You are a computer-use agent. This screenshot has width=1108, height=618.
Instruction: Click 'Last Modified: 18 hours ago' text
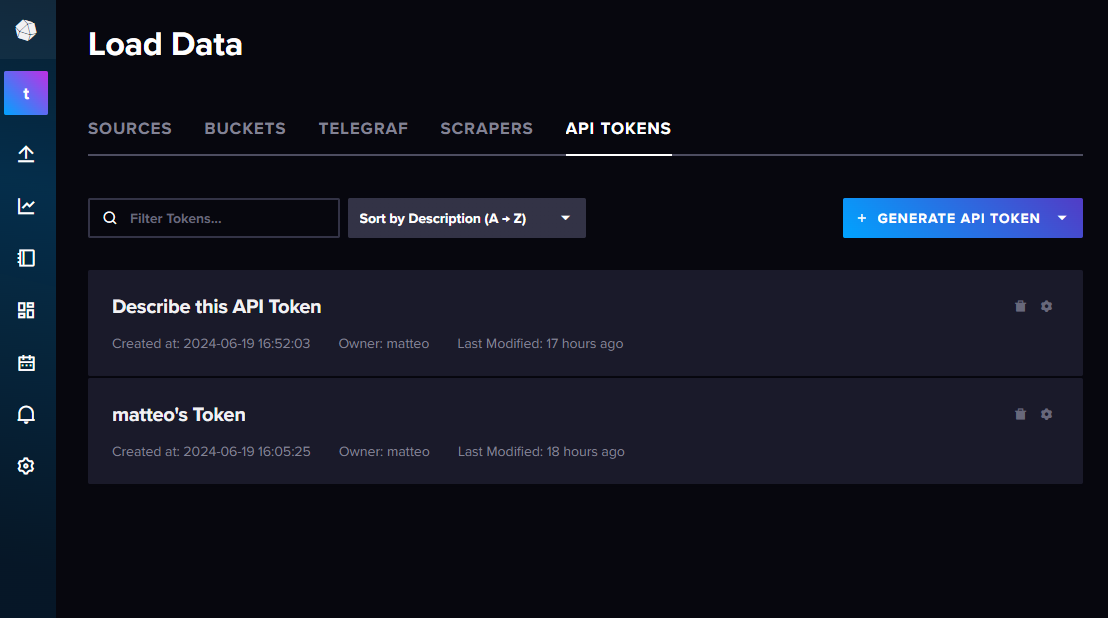click(x=541, y=452)
